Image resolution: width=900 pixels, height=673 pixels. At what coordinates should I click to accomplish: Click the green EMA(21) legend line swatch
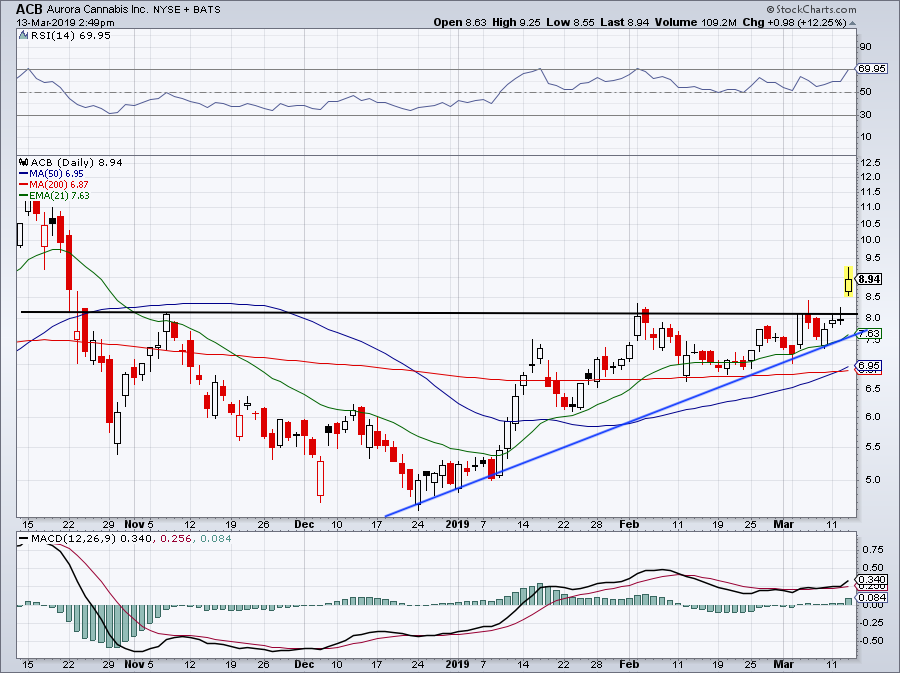point(24,196)
